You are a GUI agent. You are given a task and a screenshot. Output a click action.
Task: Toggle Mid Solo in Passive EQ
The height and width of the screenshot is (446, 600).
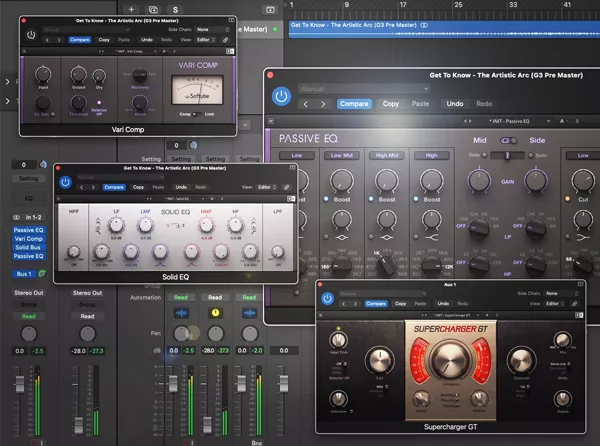(x=484, y=155)
